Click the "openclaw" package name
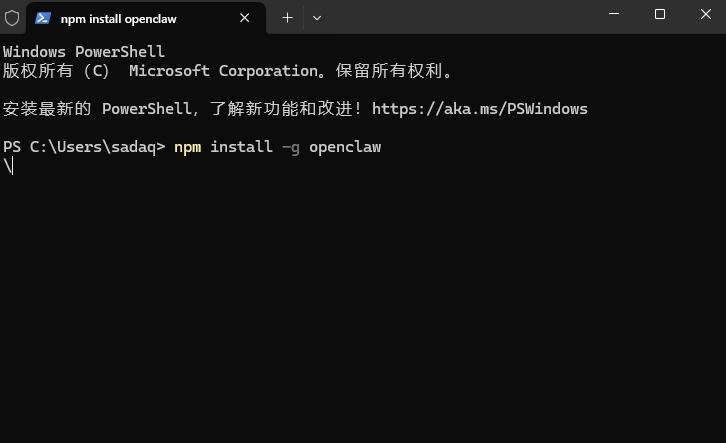This screenshot has width=726, height=443. click(345, 147)
